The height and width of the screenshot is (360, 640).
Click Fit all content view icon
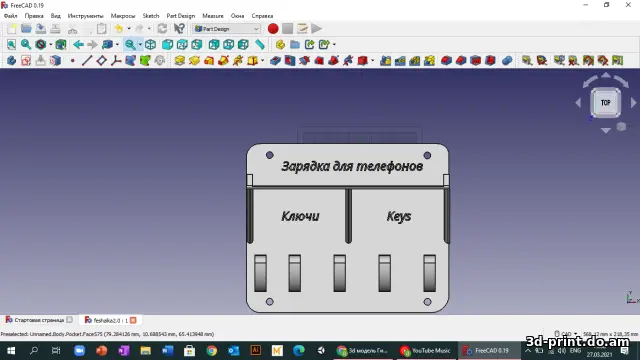click(x=11, y=44)
